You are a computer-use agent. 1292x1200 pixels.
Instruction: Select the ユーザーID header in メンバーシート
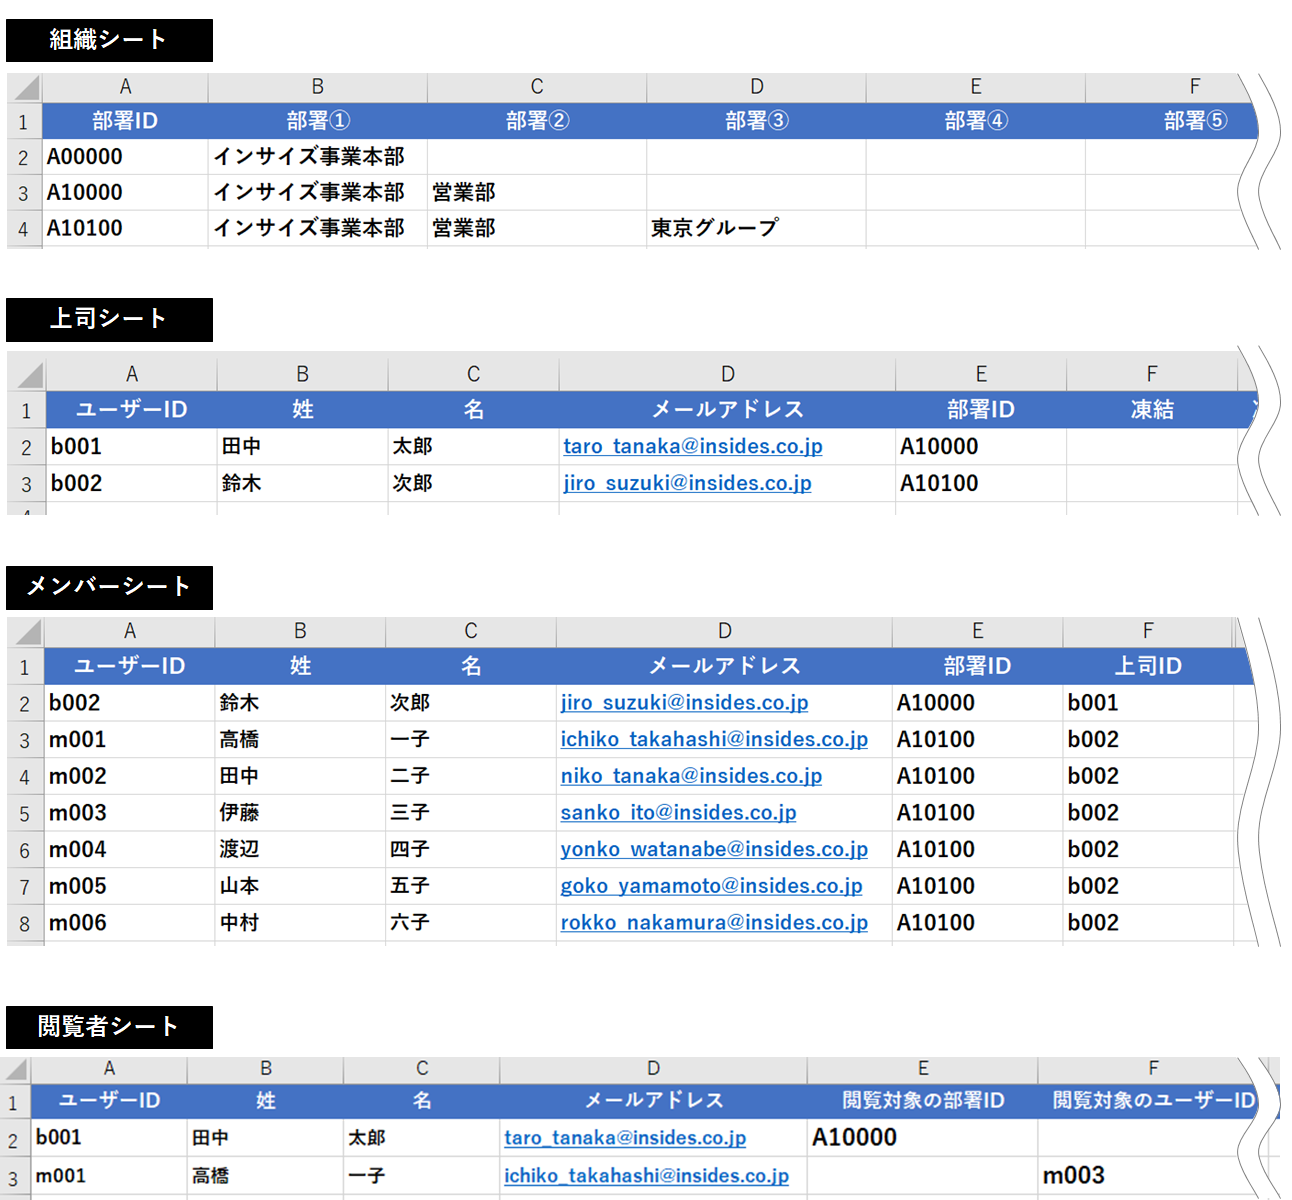click(x=129, y=666)
